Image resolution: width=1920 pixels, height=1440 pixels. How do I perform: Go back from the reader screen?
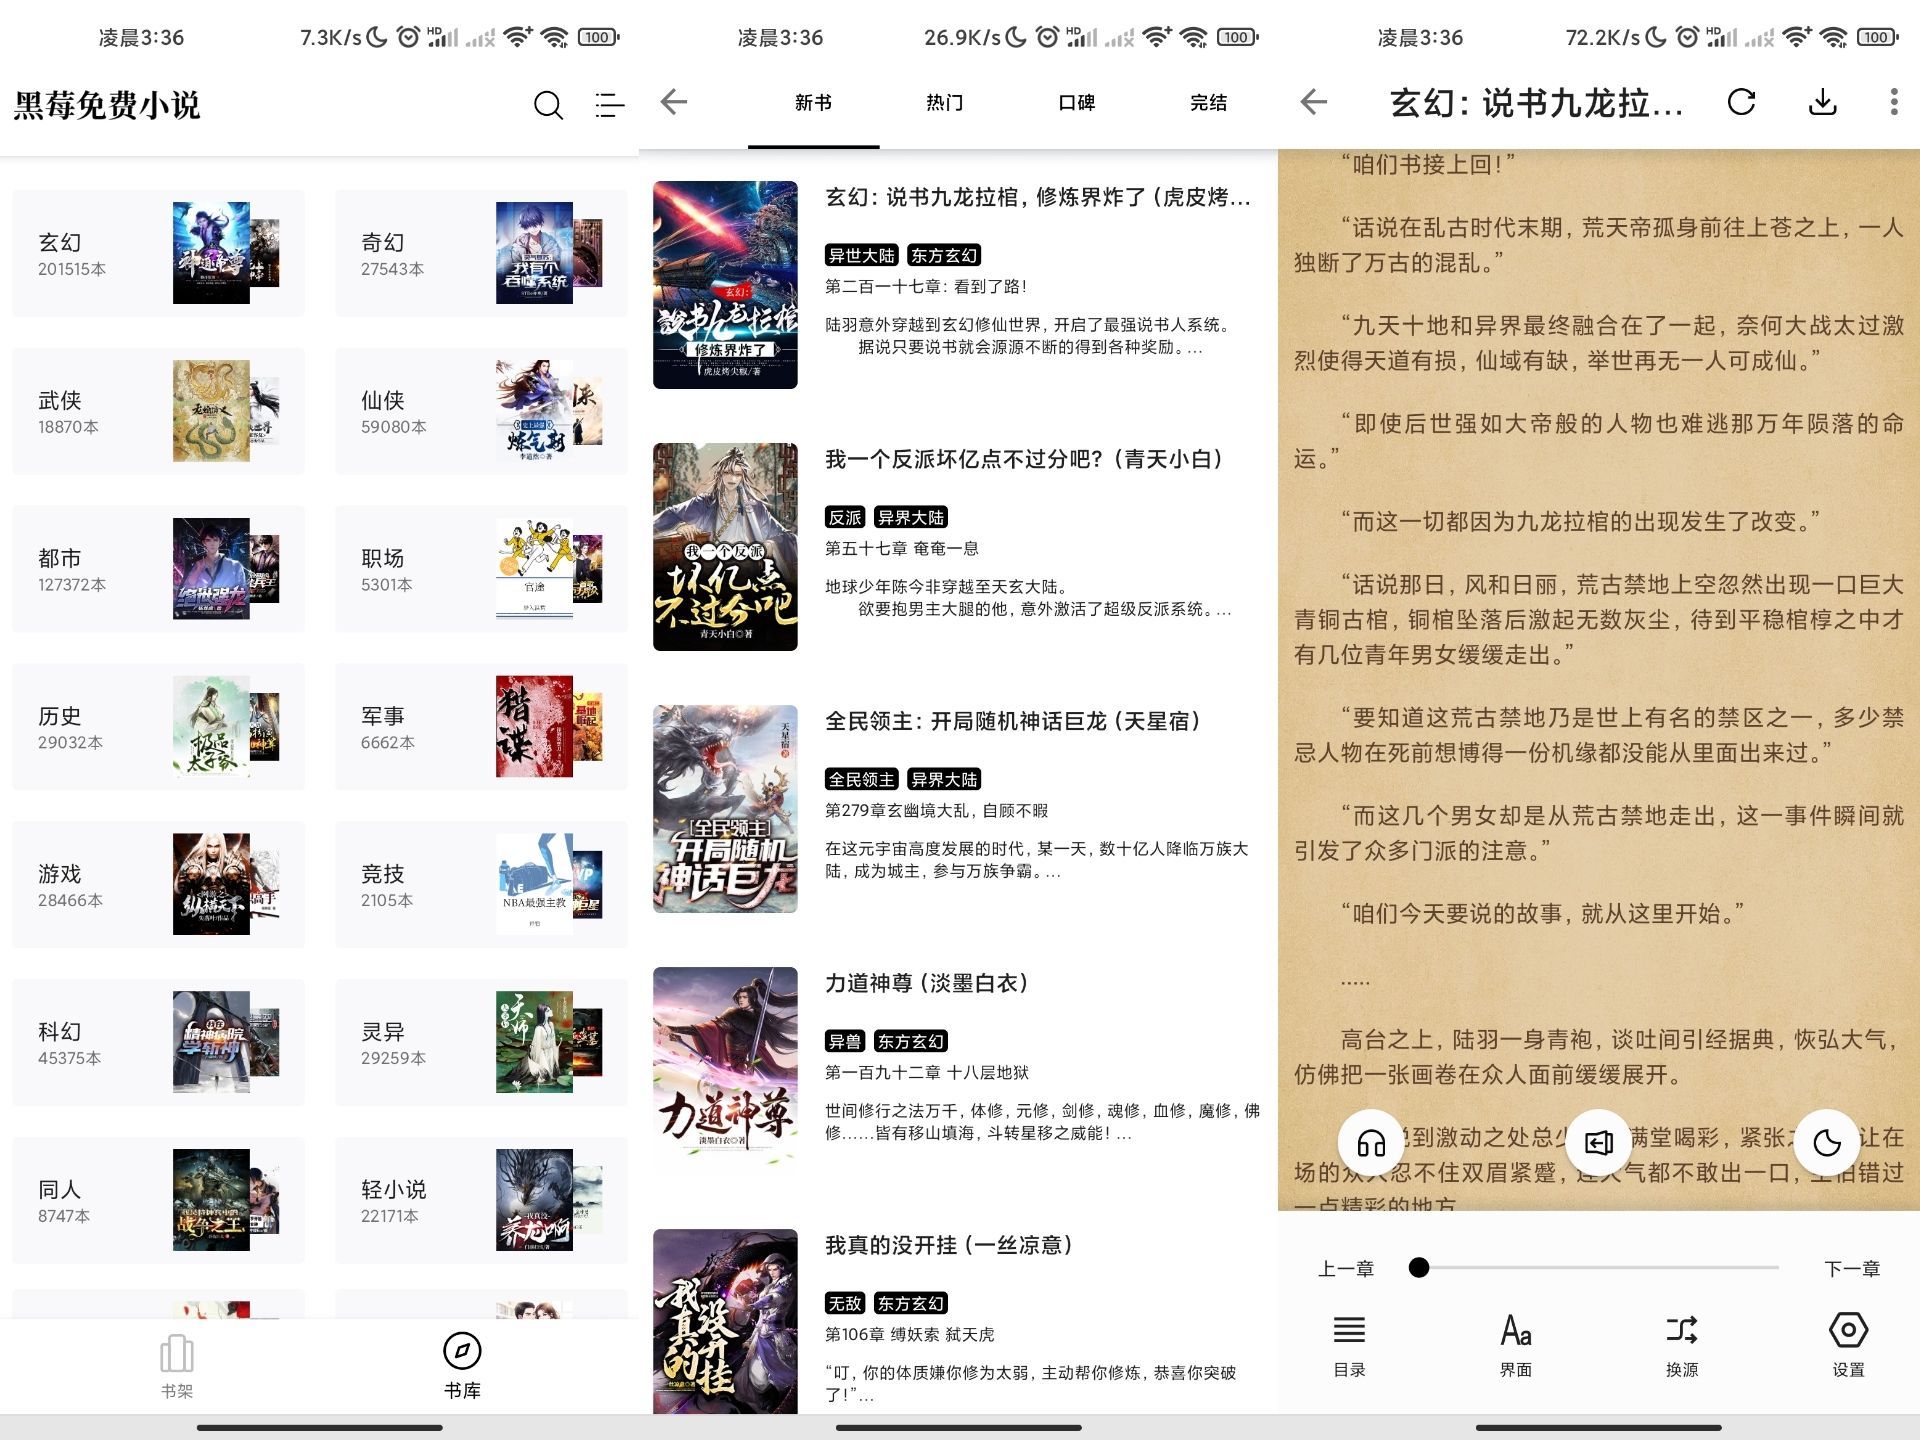tap(1314, 102)
